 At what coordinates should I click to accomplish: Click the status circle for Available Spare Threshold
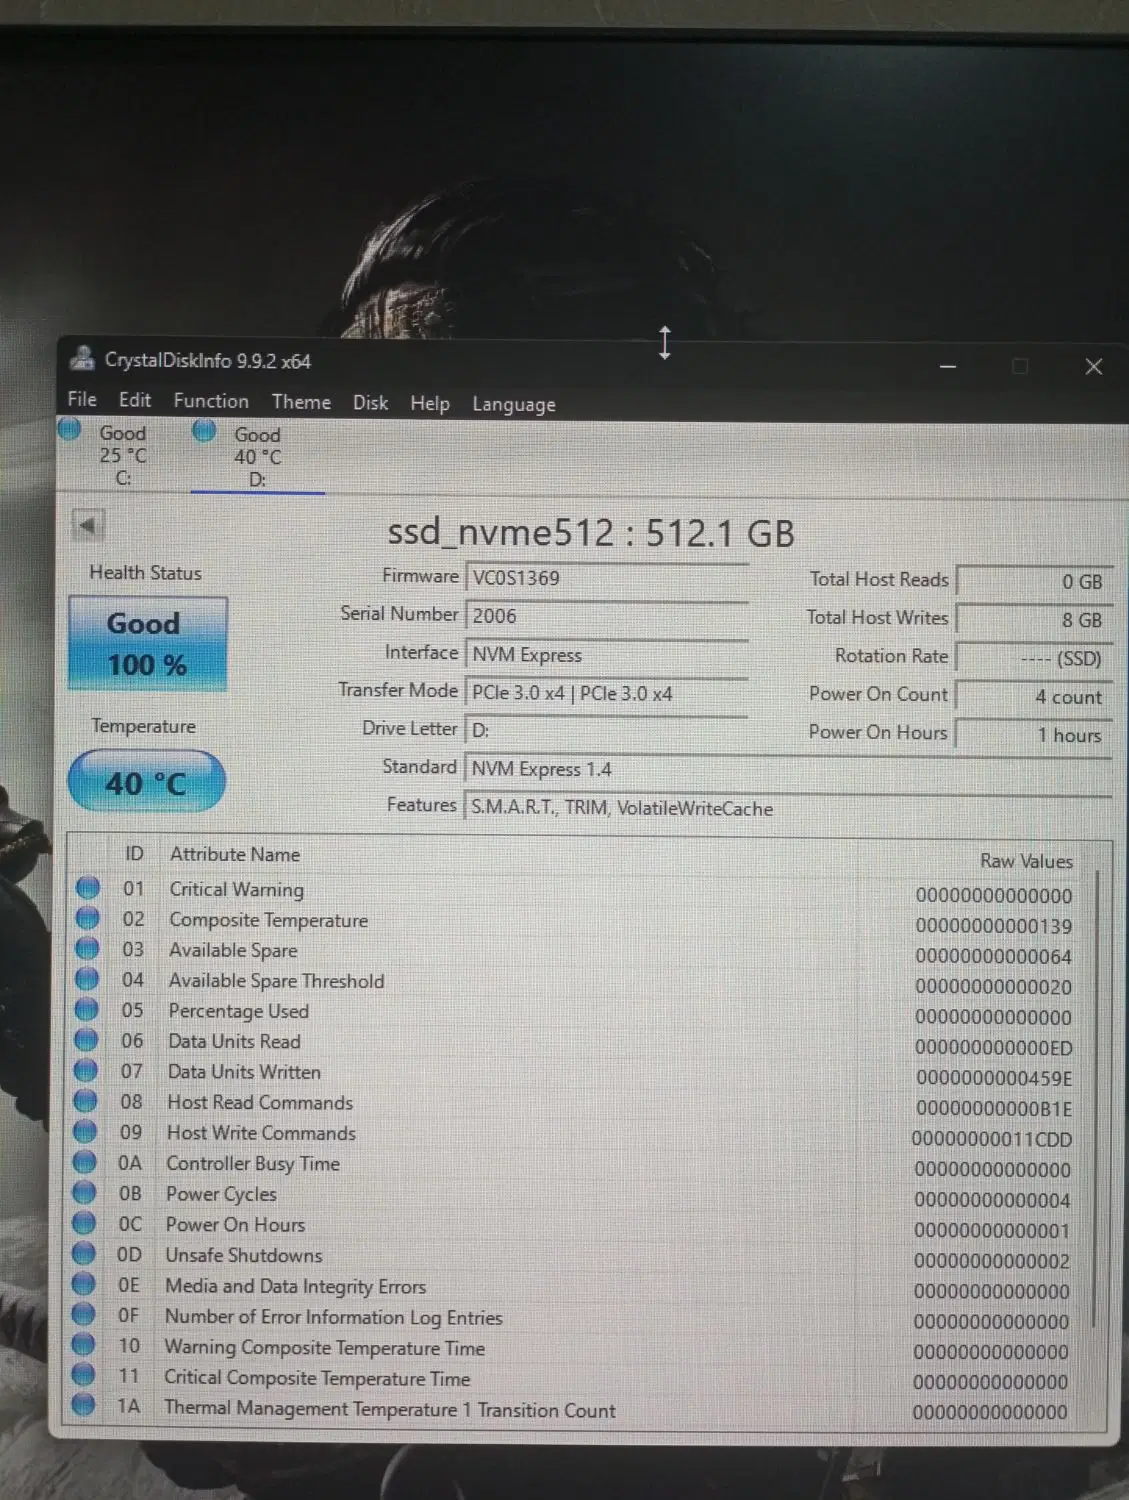coord(87,979)
